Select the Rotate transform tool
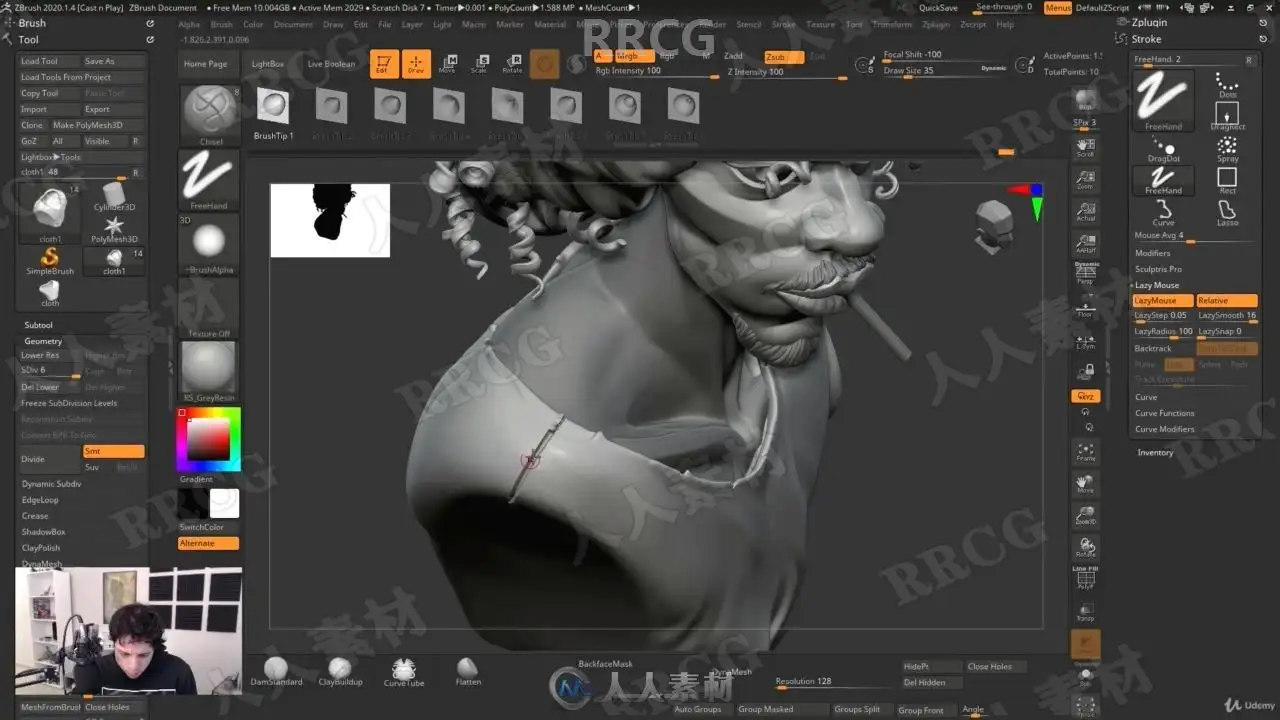Screen dimensions: 1280x720 point(512,64)
